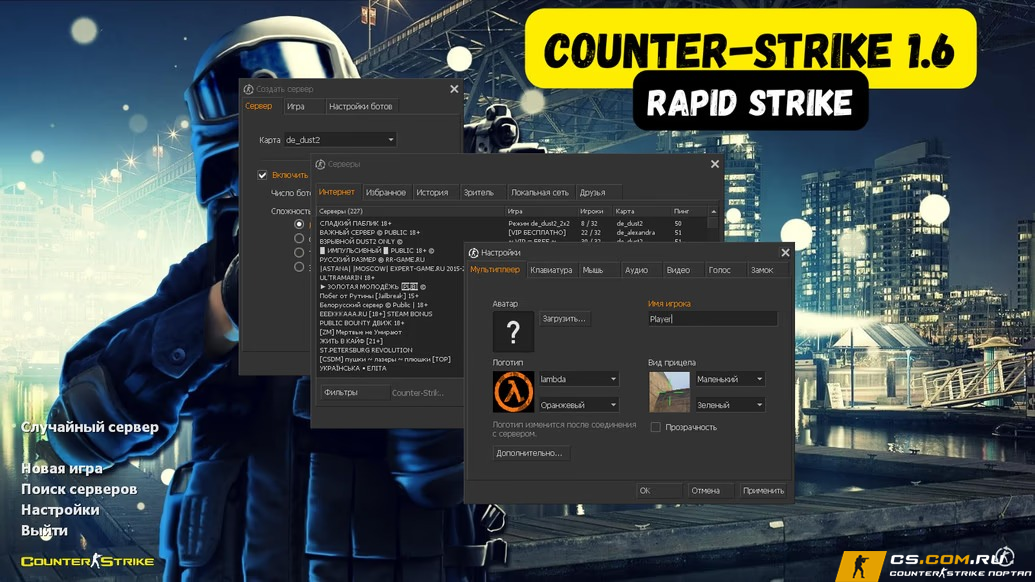Image resolution: width=1035 pixels, height=582 pixels.
Task: Open the Фильтры button in Серверы
Action: (x=354, y=393)
